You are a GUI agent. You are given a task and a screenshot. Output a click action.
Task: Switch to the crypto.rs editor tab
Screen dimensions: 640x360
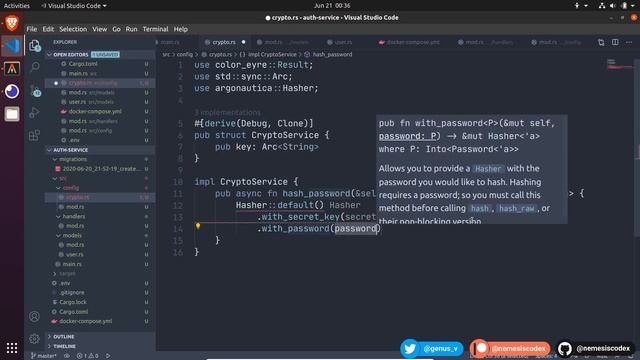[x=224, y=42]
